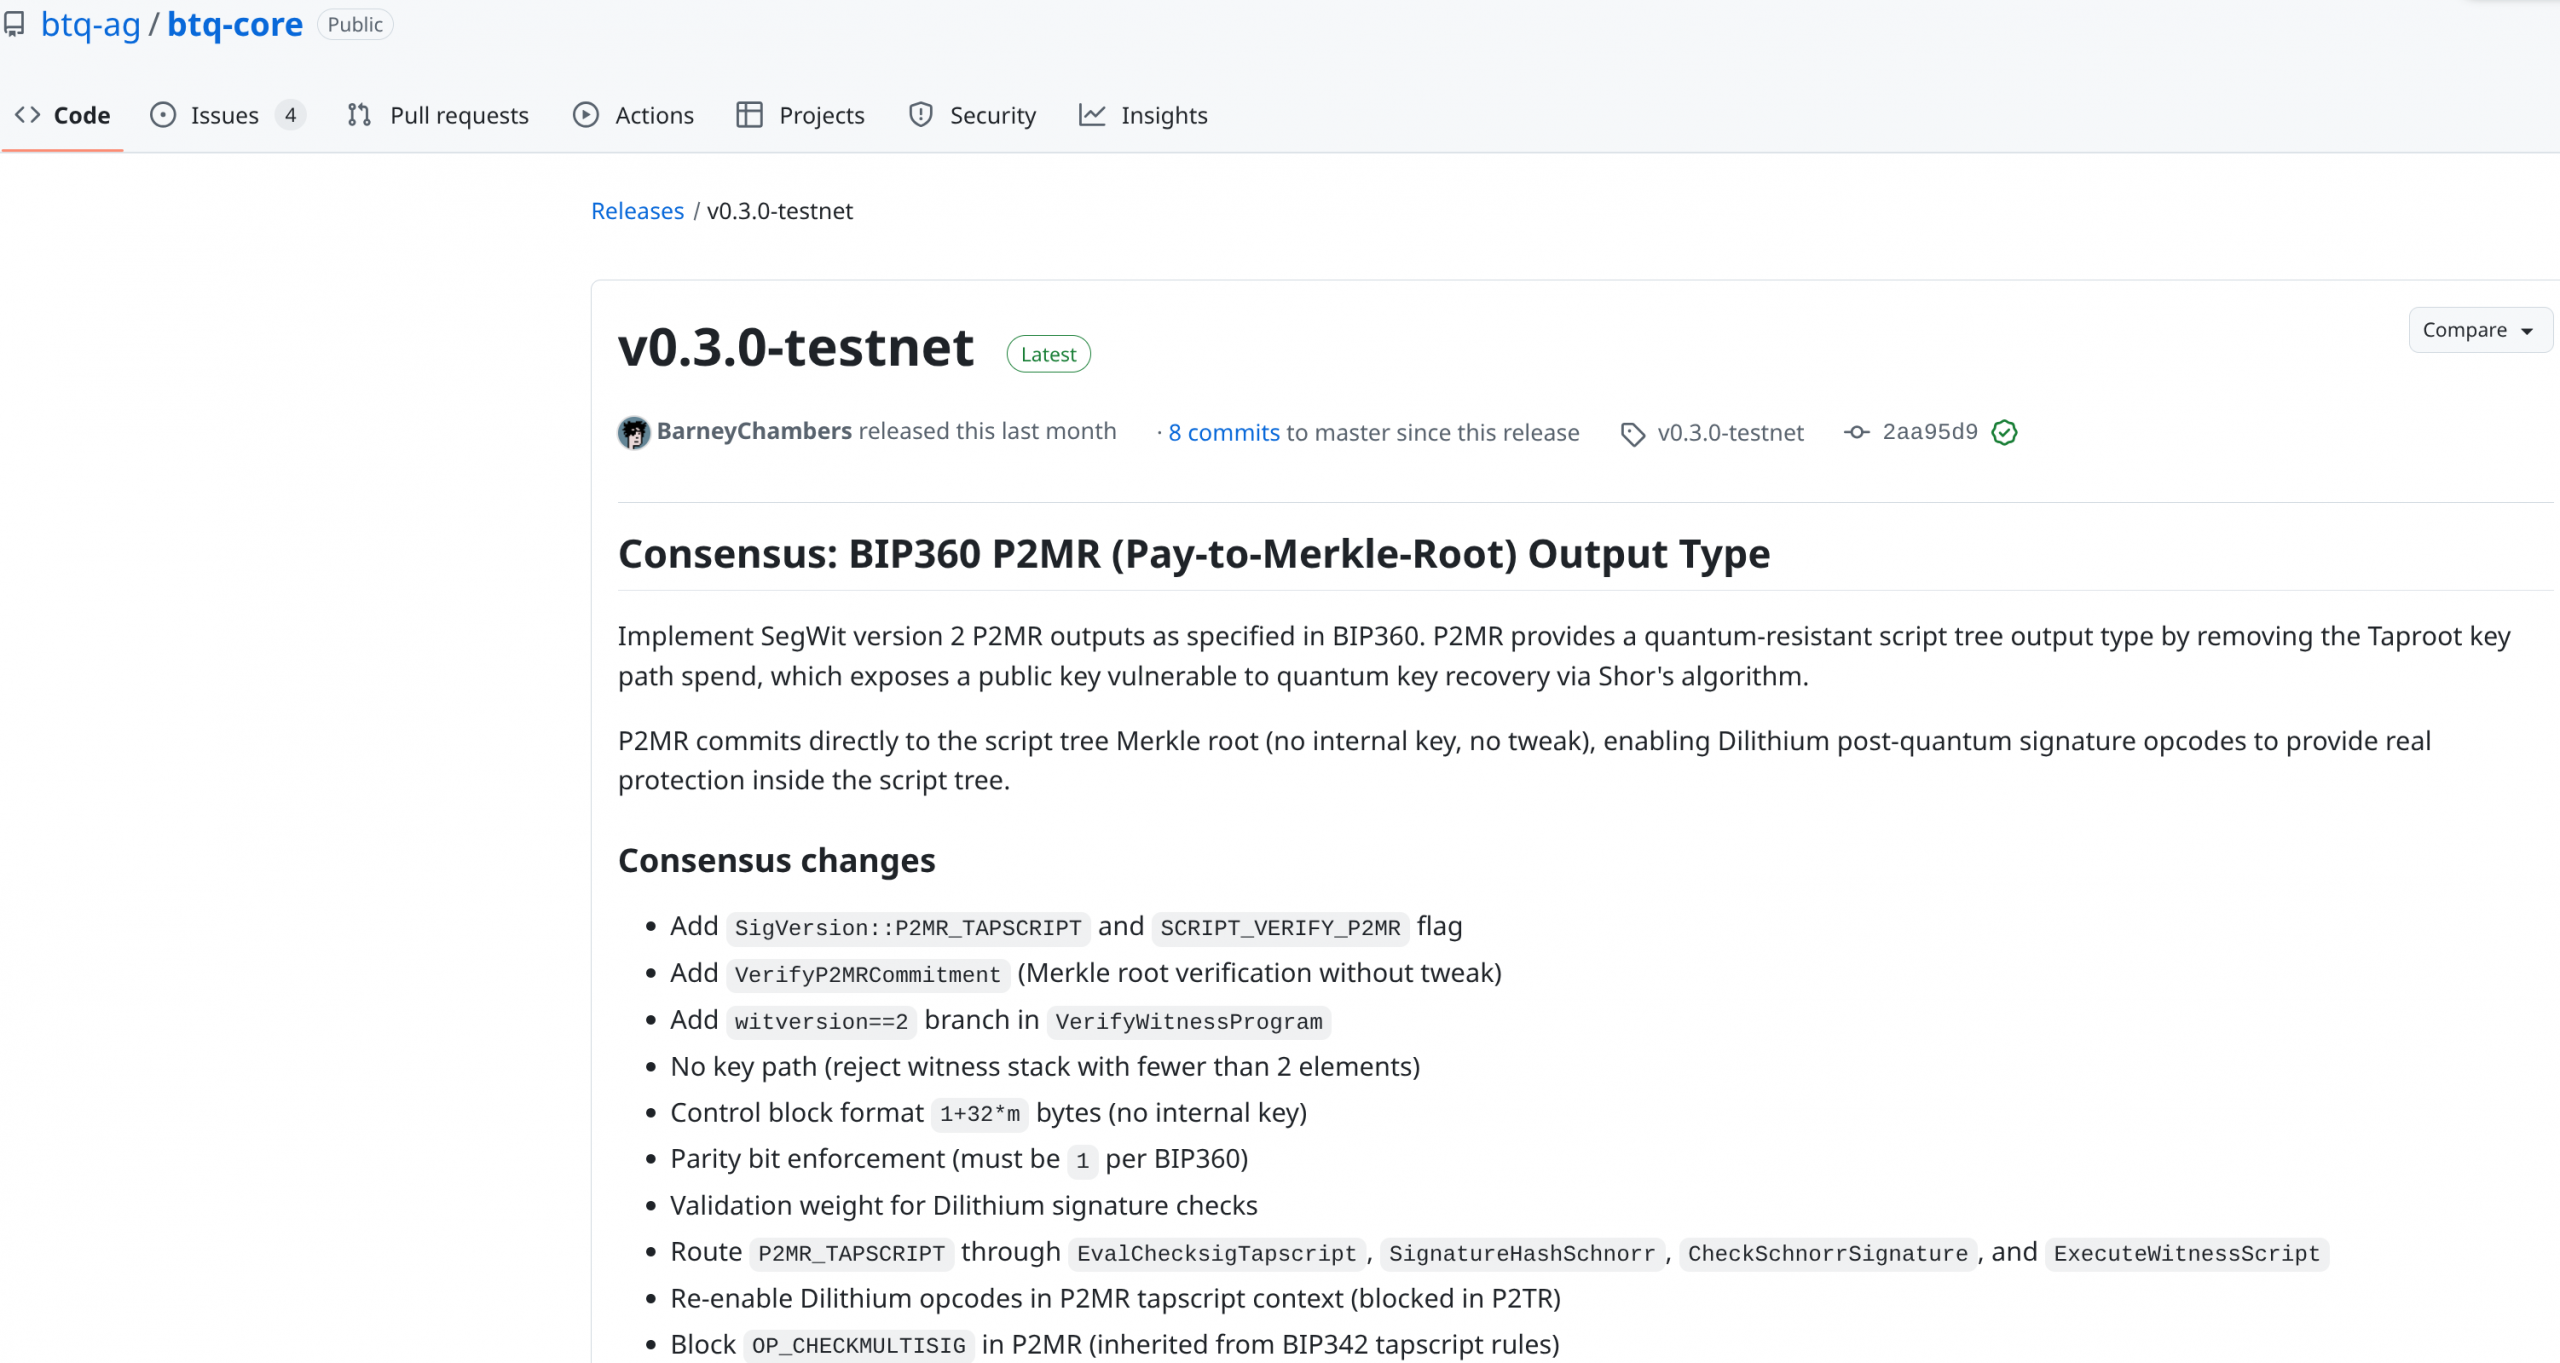Click the Projects table icon
The image size is (2560, 1363).
(749, 115)
